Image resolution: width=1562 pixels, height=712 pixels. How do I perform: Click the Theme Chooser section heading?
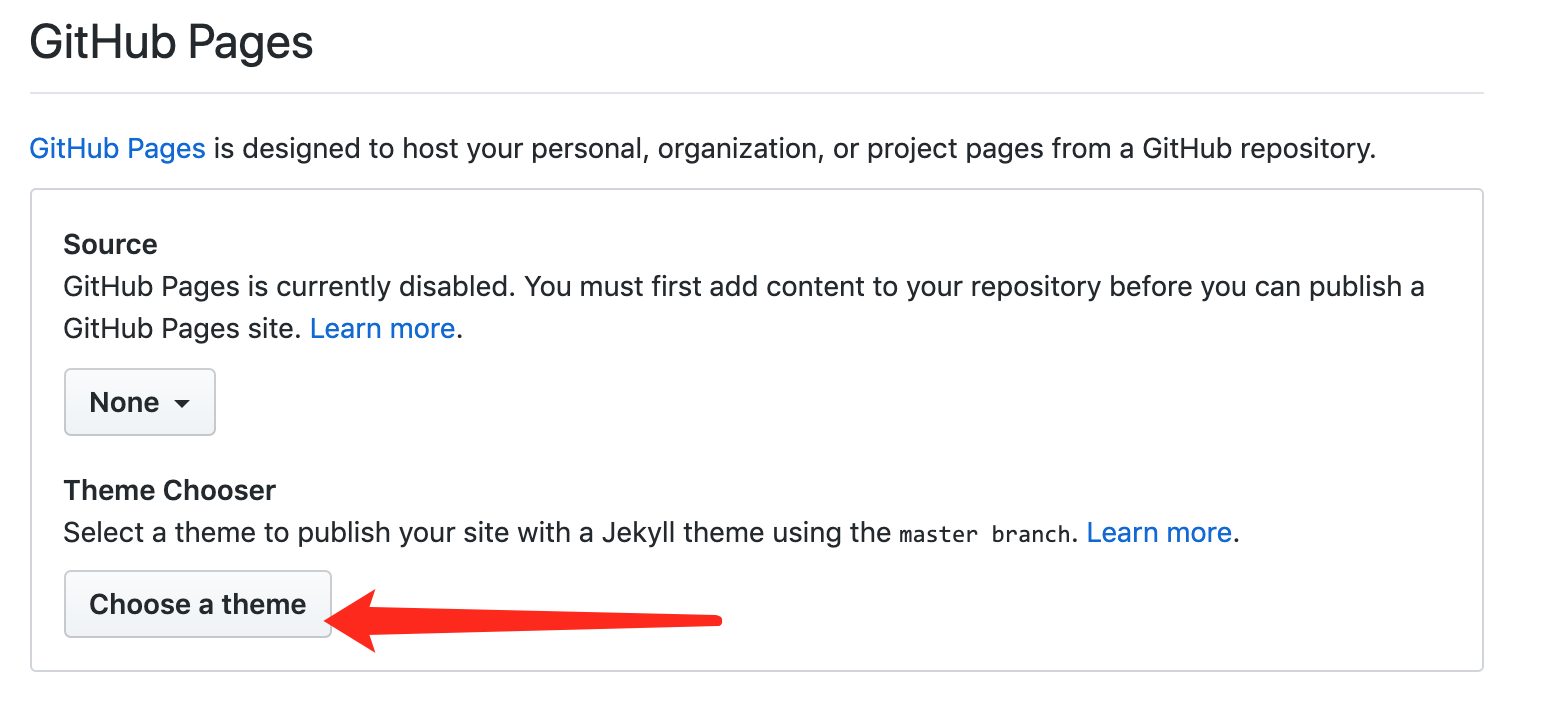[169, 490]
